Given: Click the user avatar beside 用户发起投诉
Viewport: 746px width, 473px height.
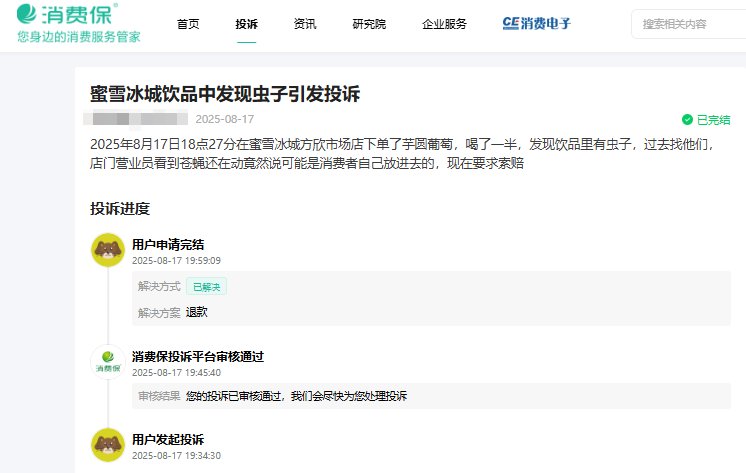Looking at the screenshot, I should (108, 445).
